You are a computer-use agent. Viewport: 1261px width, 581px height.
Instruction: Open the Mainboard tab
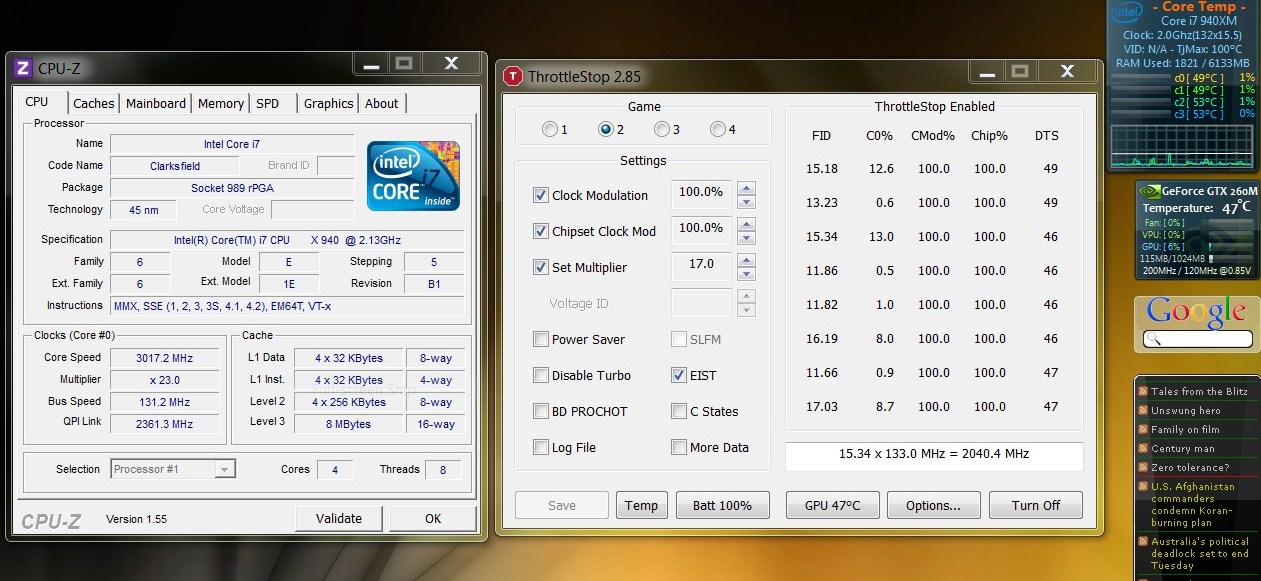click(x=156, y=103)
